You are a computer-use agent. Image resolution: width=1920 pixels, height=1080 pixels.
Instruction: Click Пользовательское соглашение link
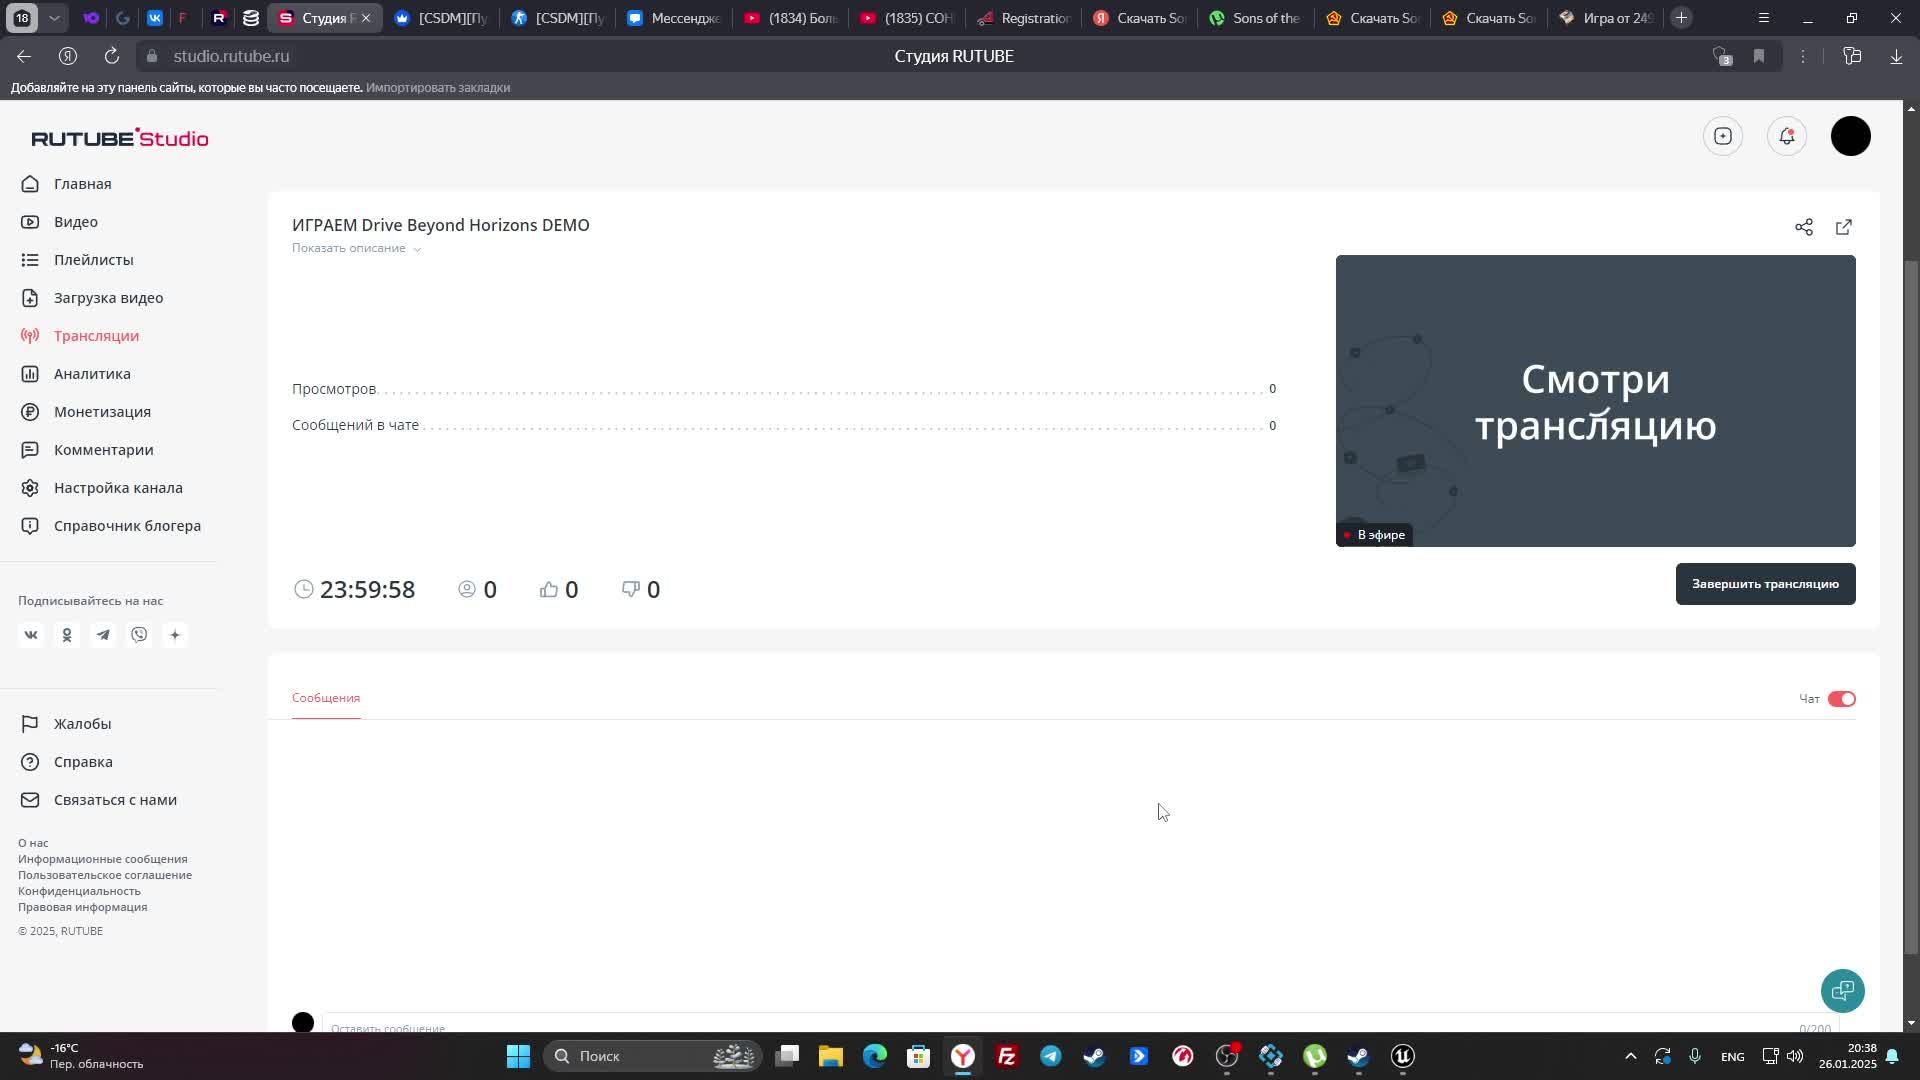tap(105, 875)
